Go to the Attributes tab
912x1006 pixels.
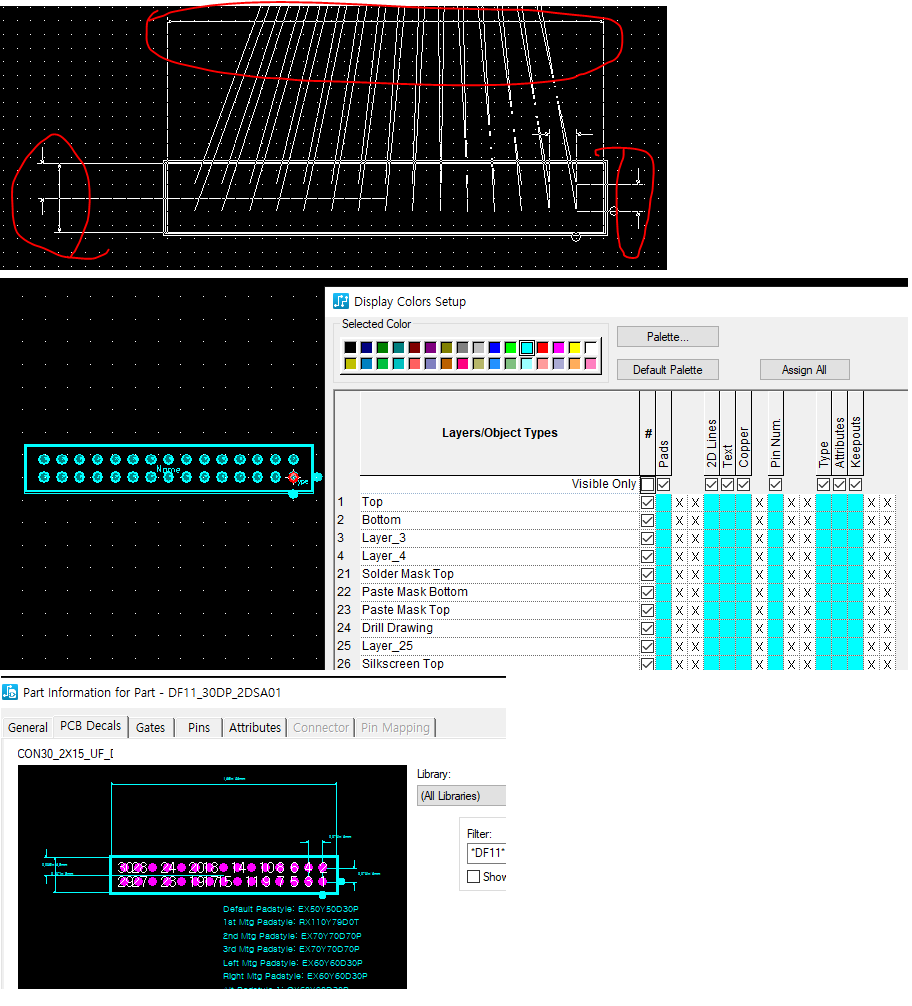255,727
